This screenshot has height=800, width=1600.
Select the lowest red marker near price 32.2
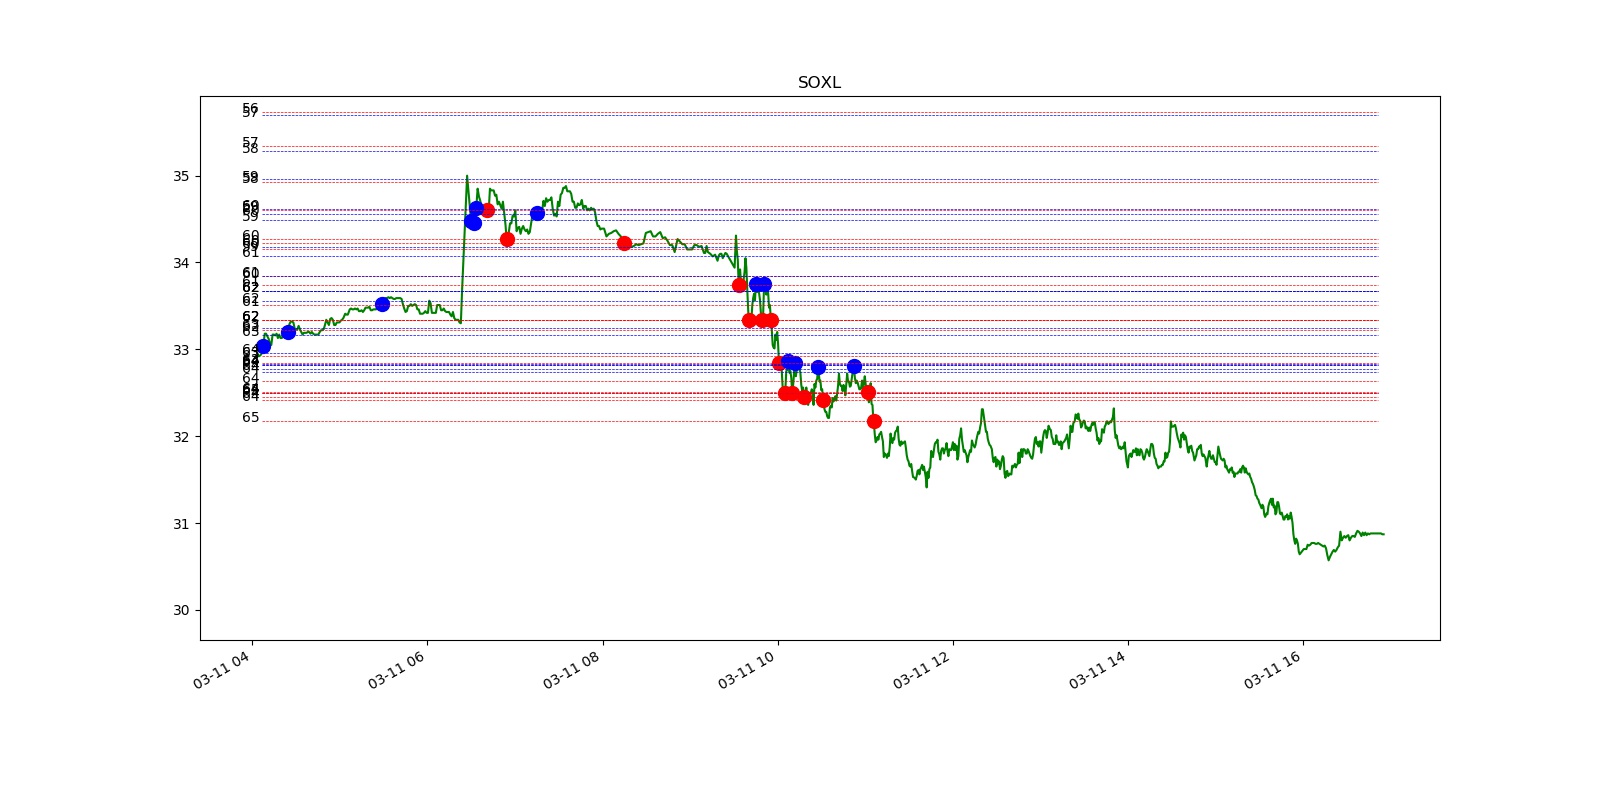point(874,421)
